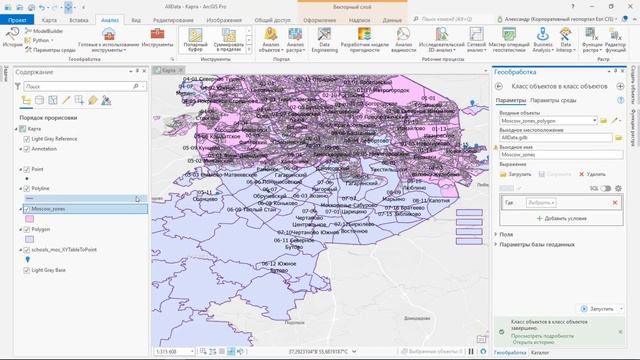Open Function Editor (Редактор функций)
The width and height of the screenshot is (640, 360).
615,40
